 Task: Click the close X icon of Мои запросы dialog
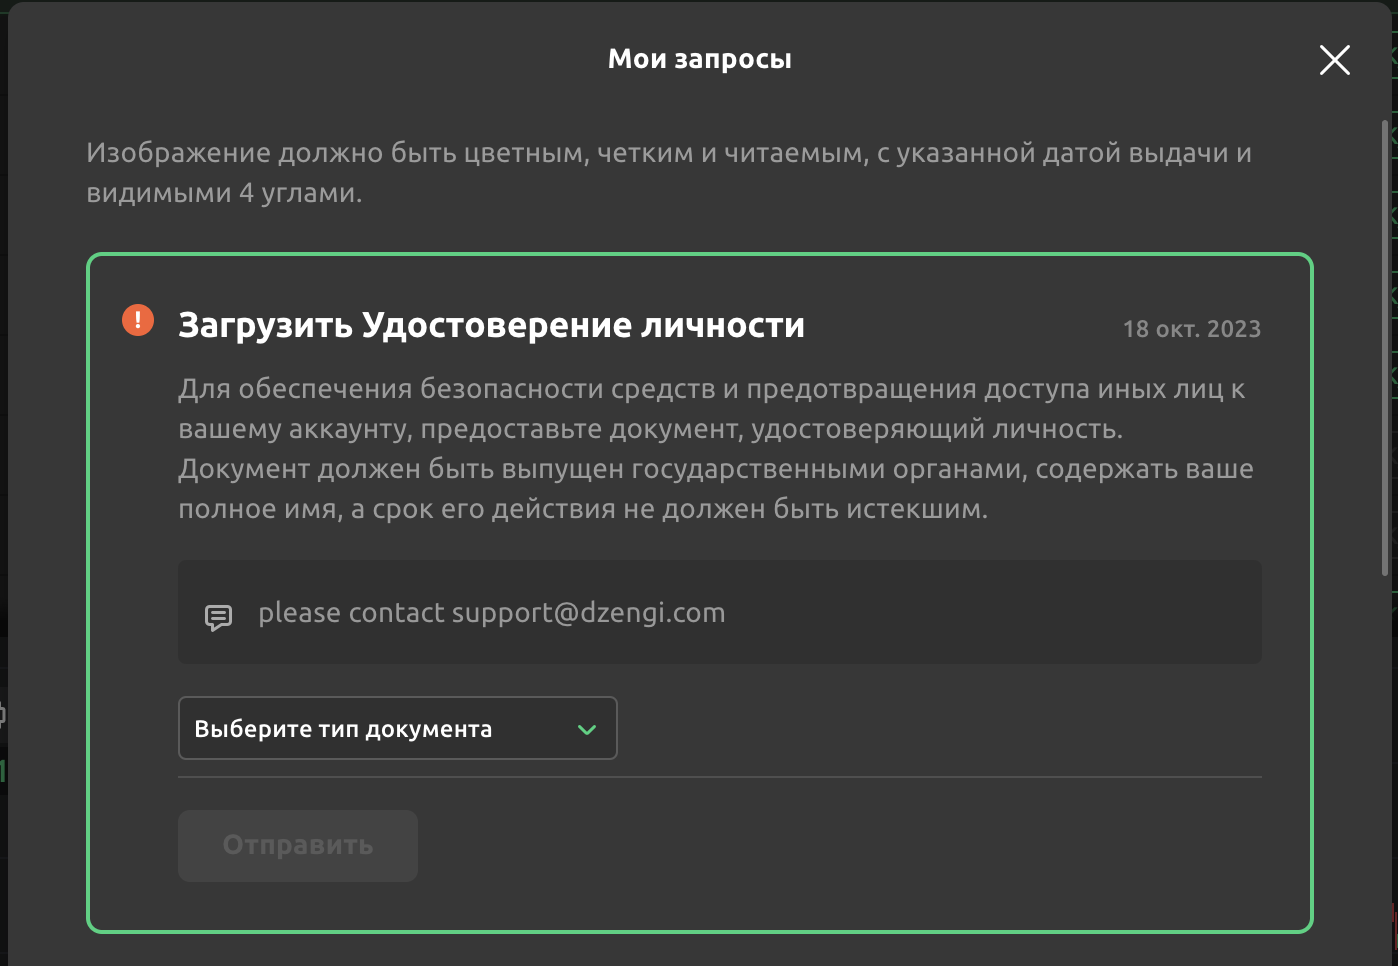coord(1335,60)
